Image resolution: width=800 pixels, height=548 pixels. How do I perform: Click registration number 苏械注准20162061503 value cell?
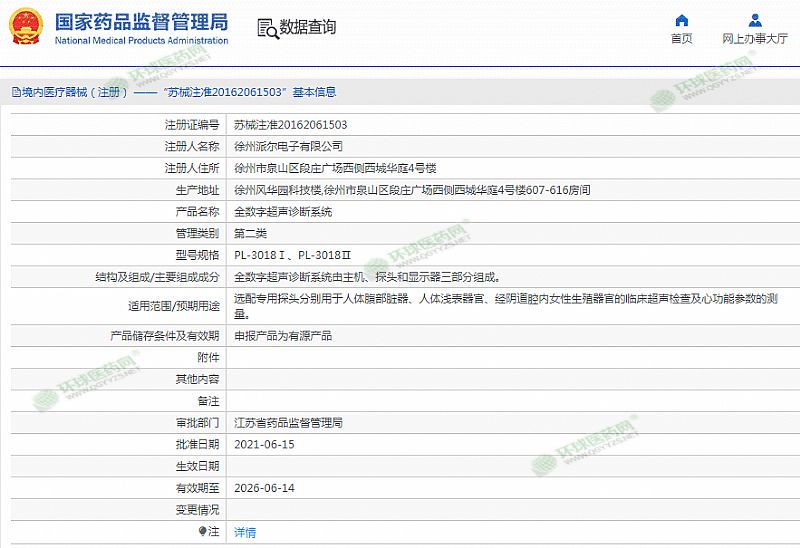(x=291, y=125)
